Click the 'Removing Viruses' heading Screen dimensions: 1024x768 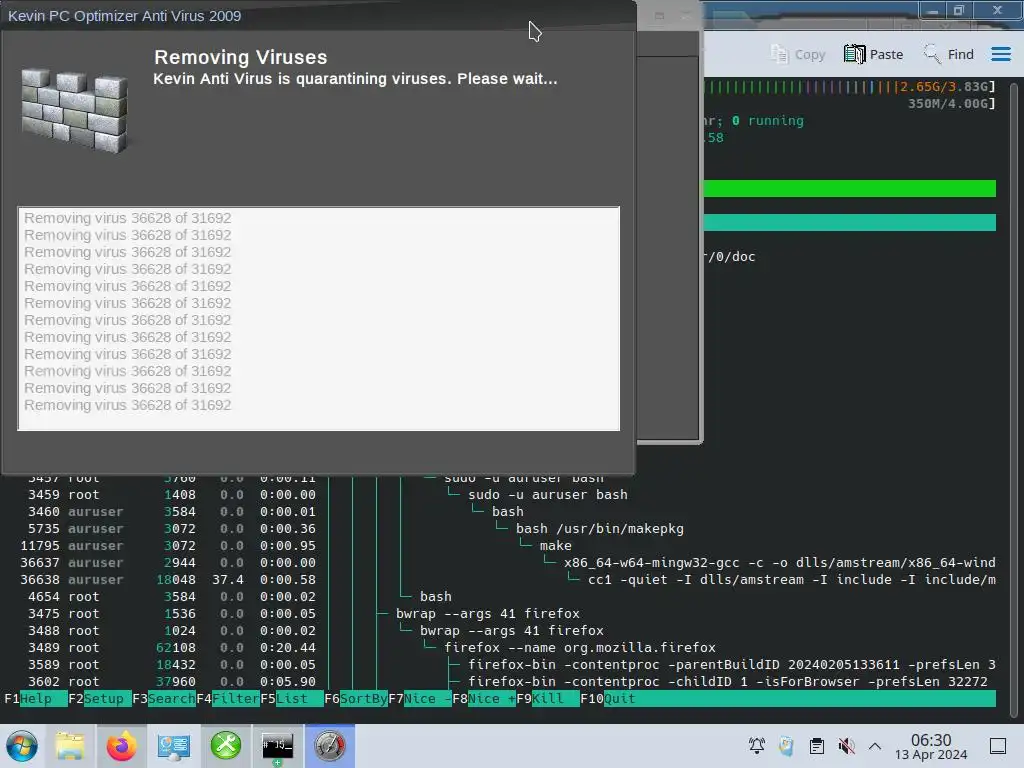[240, 57]
